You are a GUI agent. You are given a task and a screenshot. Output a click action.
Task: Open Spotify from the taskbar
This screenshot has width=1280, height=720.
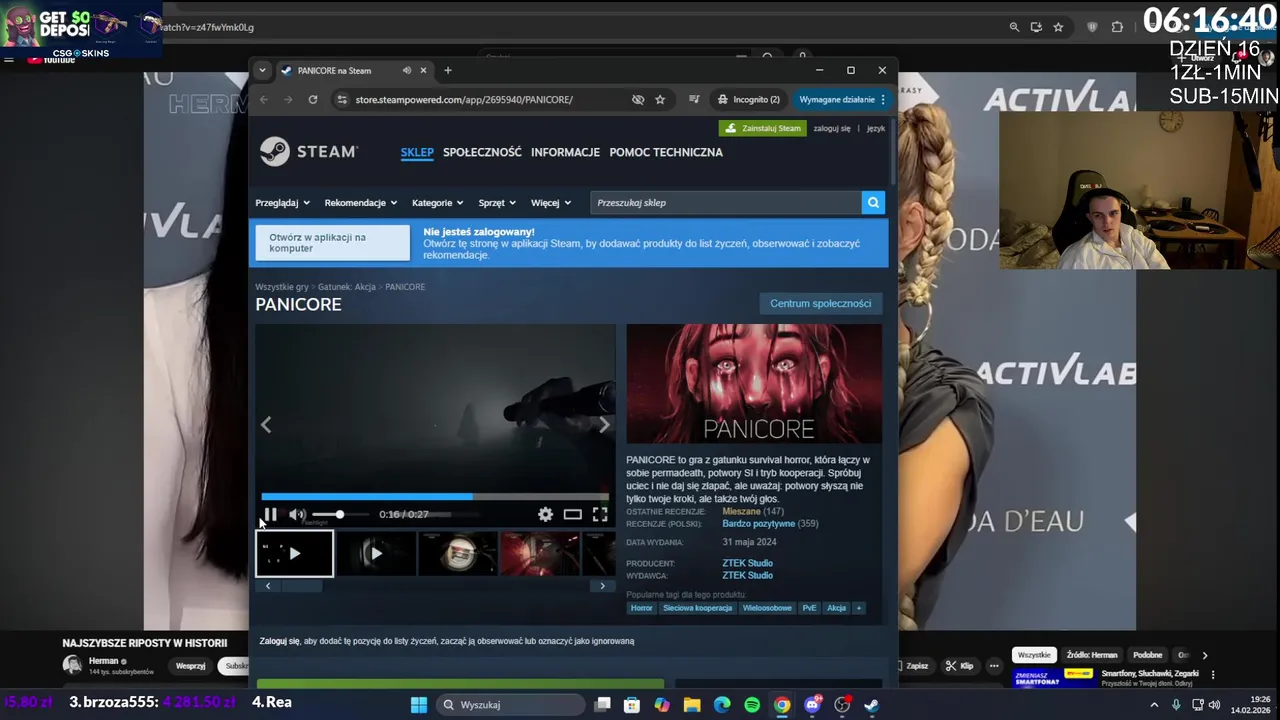[x=752, y=705]
